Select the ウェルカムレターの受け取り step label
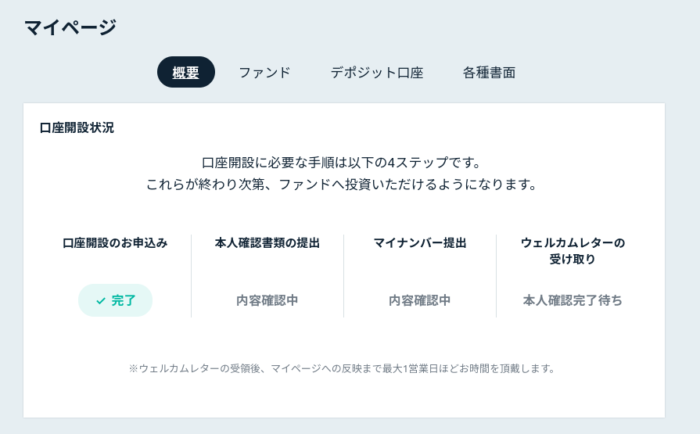The height and width of the screenshot is (434, 700). 573,251
